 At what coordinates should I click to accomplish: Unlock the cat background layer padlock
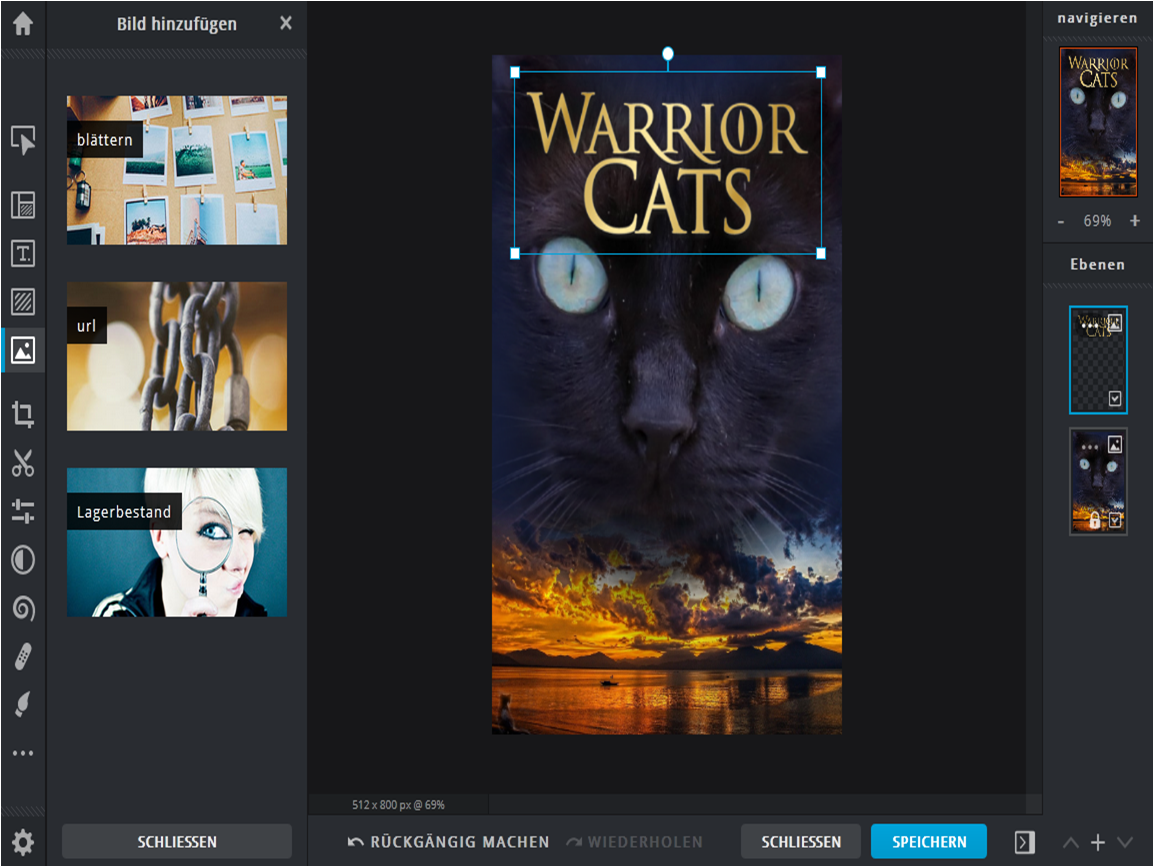point(1094,520)
